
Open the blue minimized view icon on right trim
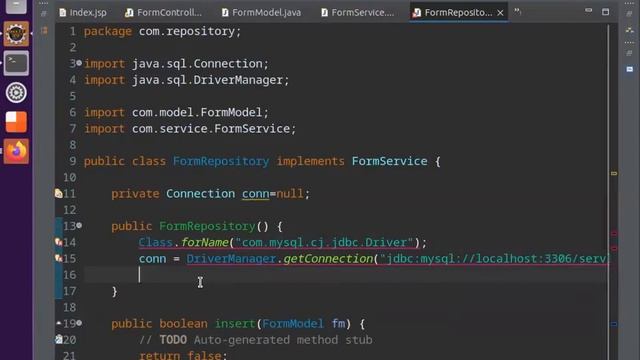[x=630, y=69]
